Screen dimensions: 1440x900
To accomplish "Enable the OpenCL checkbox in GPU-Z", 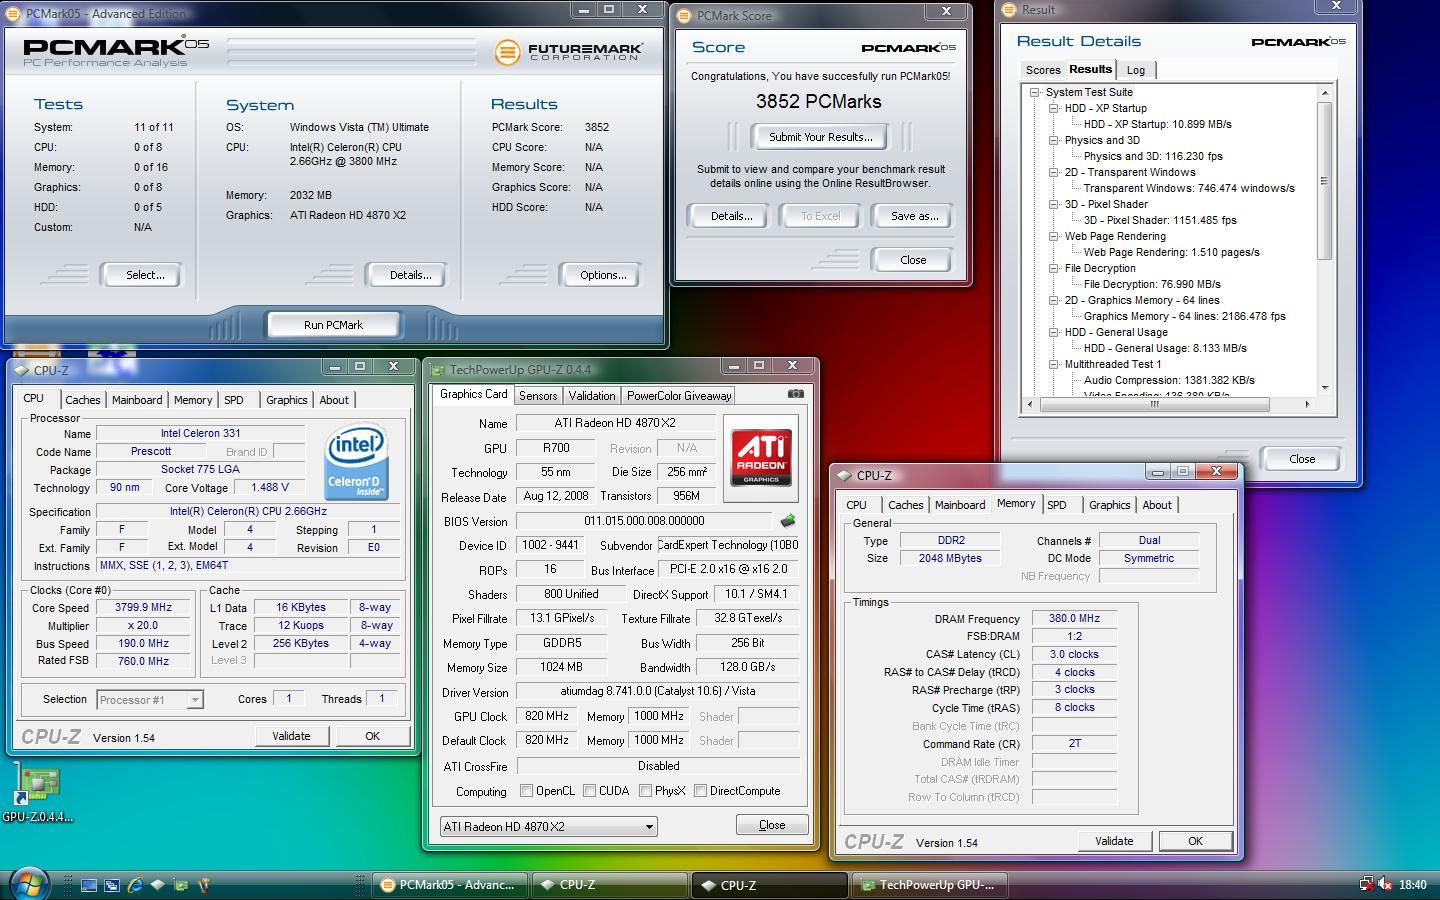I will (527, 791).
